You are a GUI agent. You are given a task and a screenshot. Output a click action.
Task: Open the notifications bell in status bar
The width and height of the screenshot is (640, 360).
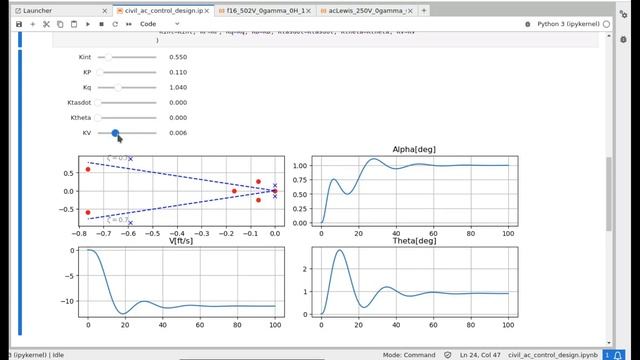click(618, 355)
